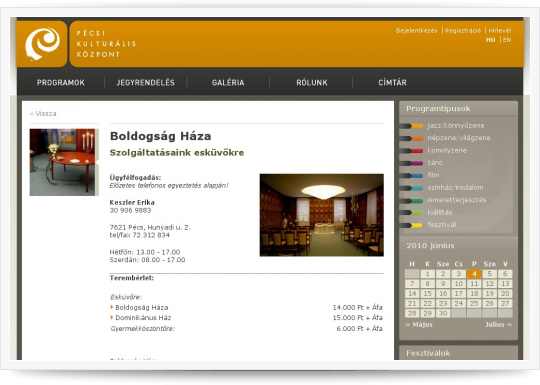Open the Hírlevél newsletter link
Viewport: 540px width, 385px height.
point(500,31)
